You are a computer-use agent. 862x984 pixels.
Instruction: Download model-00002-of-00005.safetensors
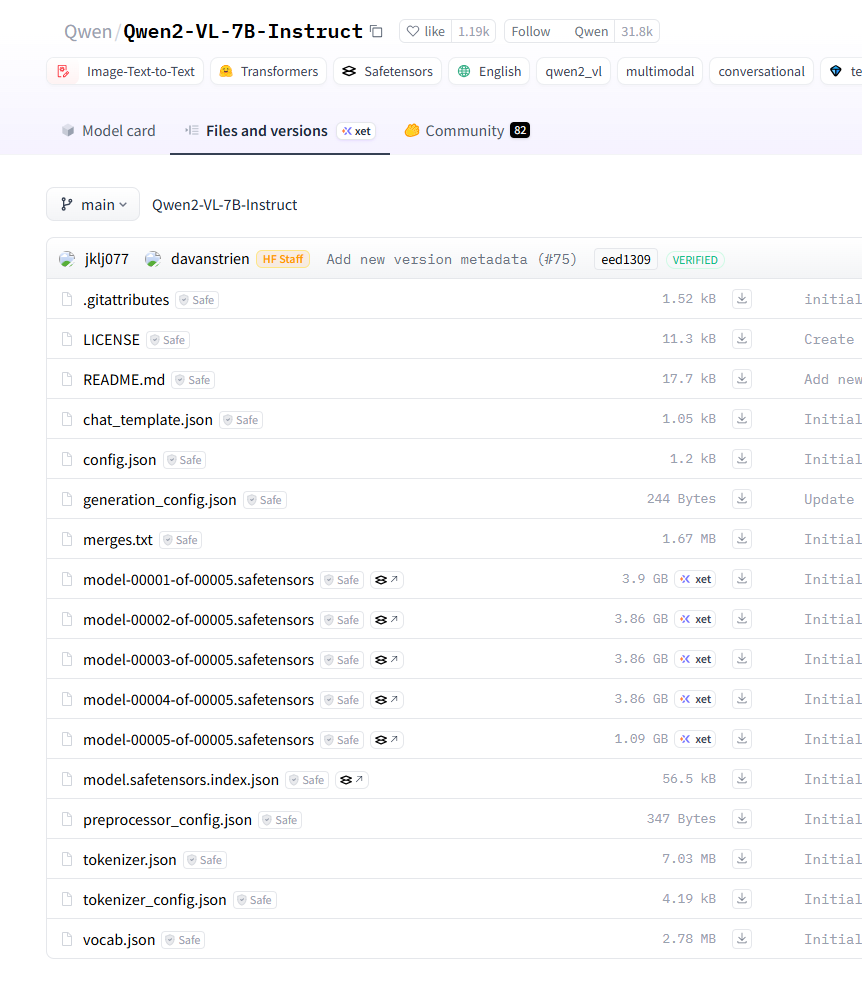pyautogui.click(x=742, y=619)
